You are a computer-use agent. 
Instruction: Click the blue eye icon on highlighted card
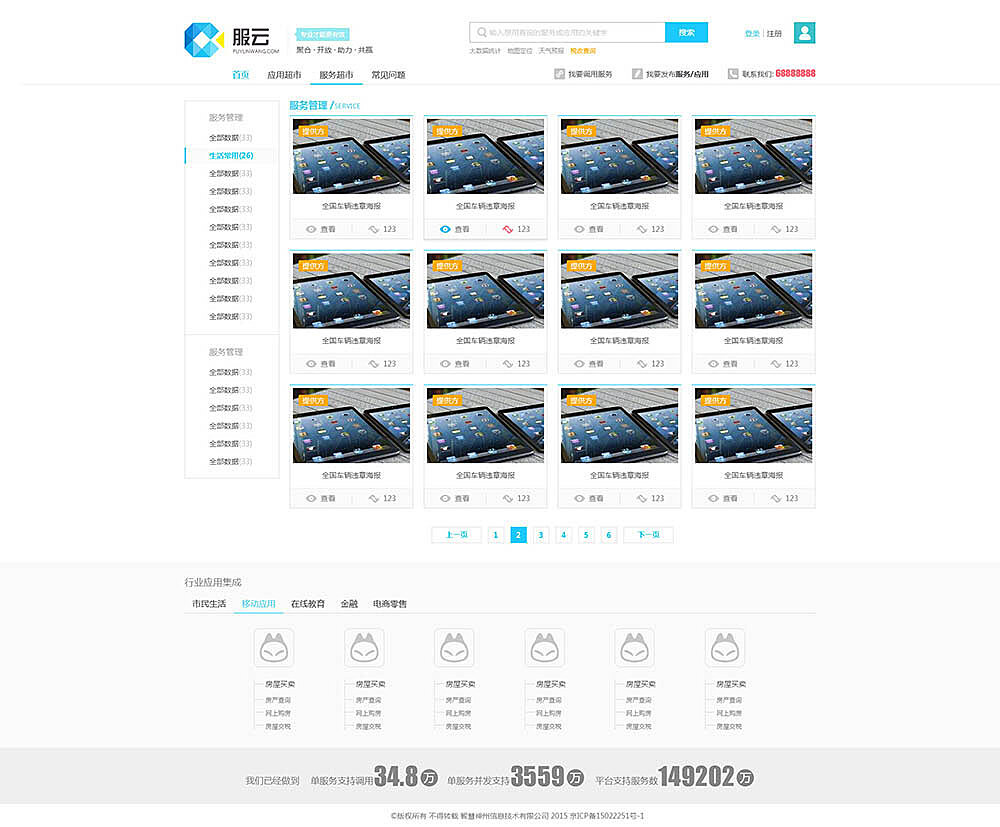445,229
